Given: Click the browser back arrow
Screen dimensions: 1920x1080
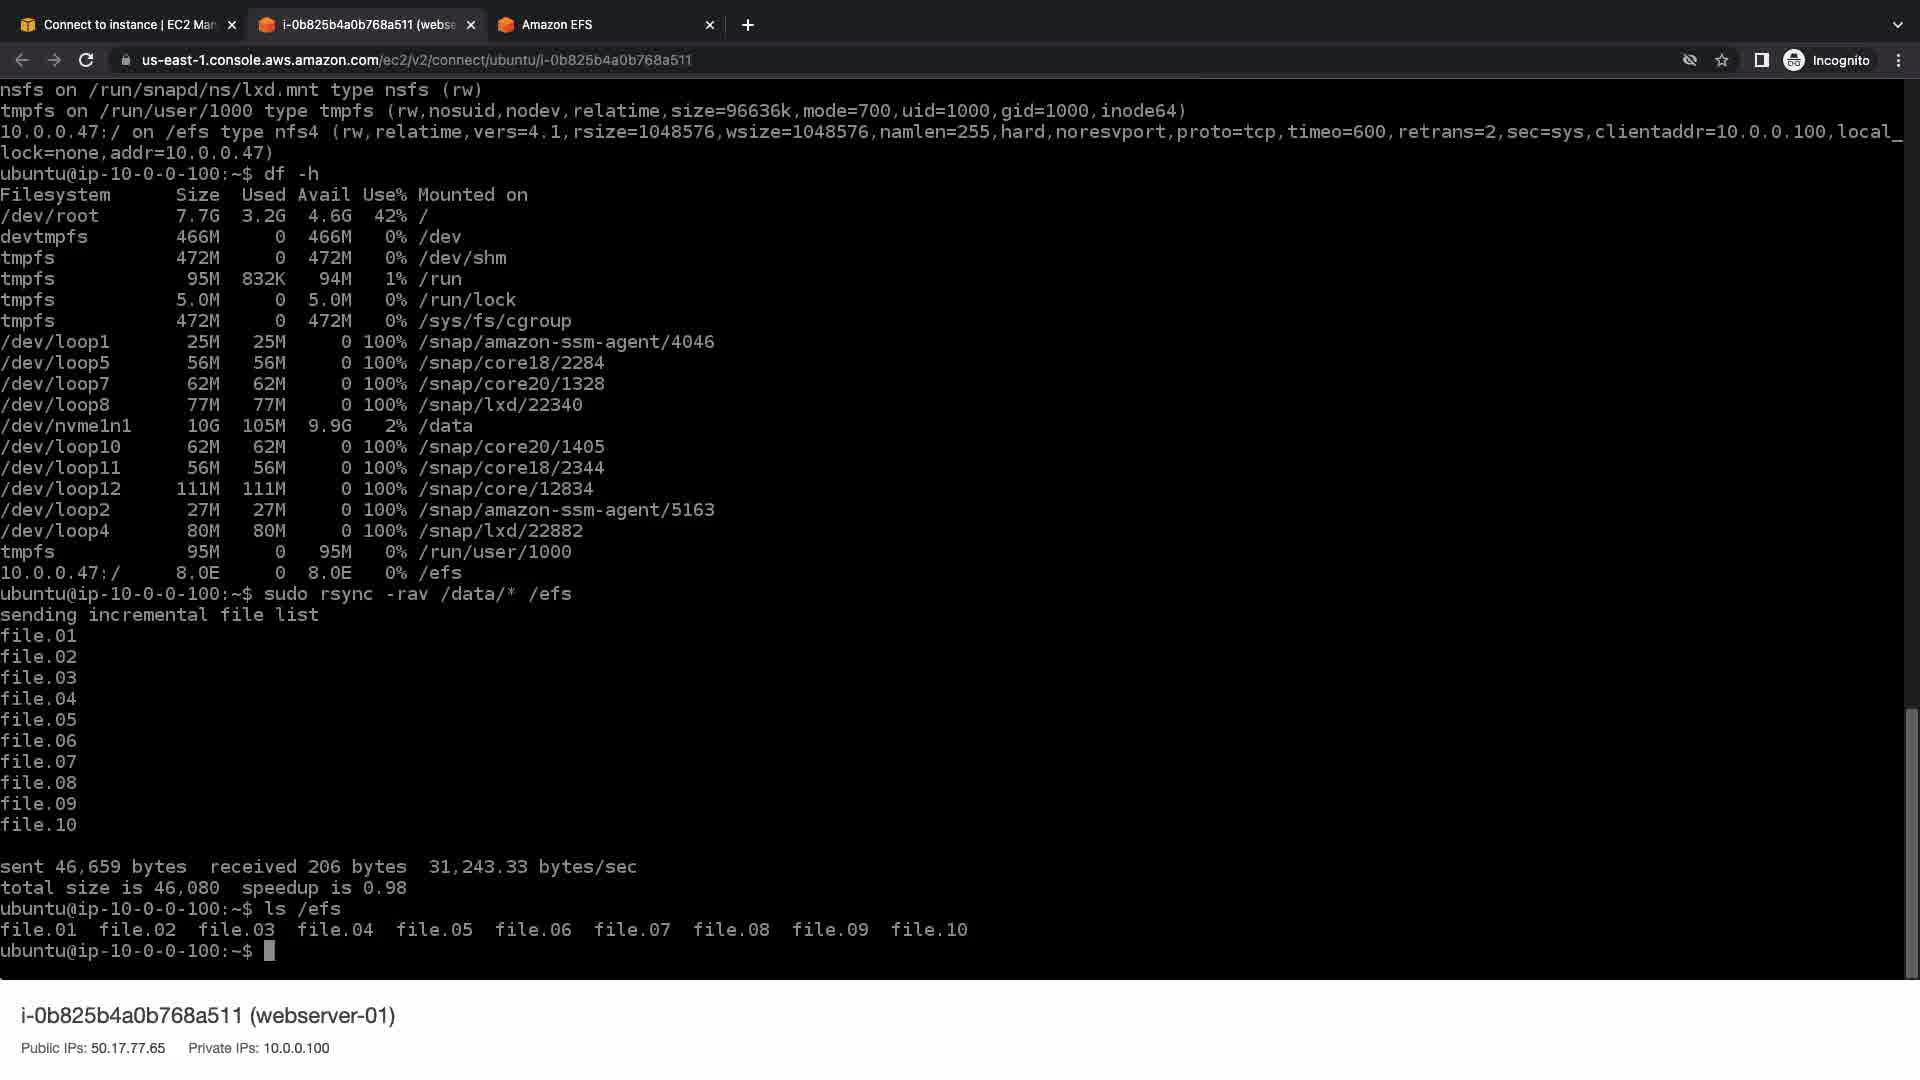Looking at the screenshot, I should pos(21,60).
